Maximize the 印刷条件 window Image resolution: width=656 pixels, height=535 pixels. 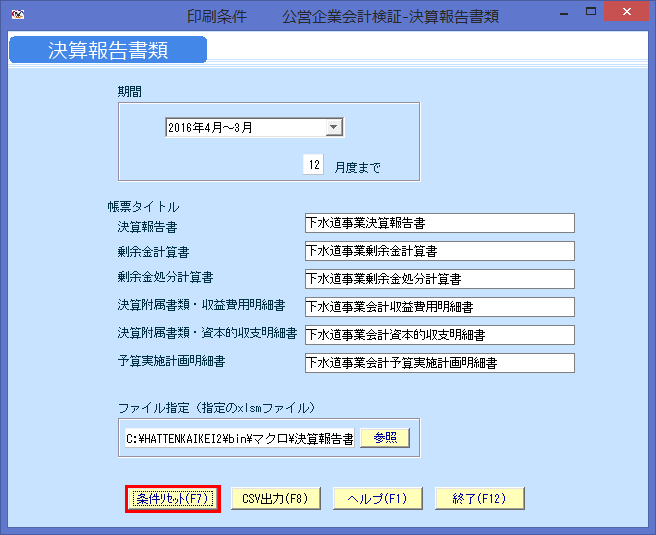click(x=591, y=12)
